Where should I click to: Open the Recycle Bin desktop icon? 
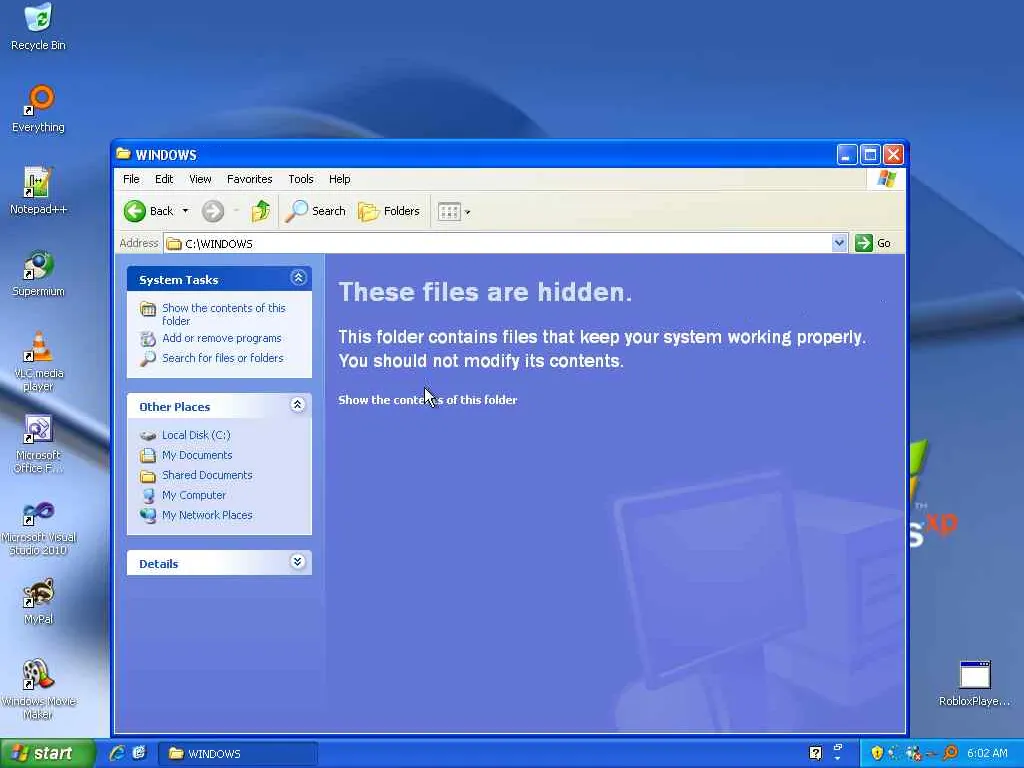coord(38,27)
